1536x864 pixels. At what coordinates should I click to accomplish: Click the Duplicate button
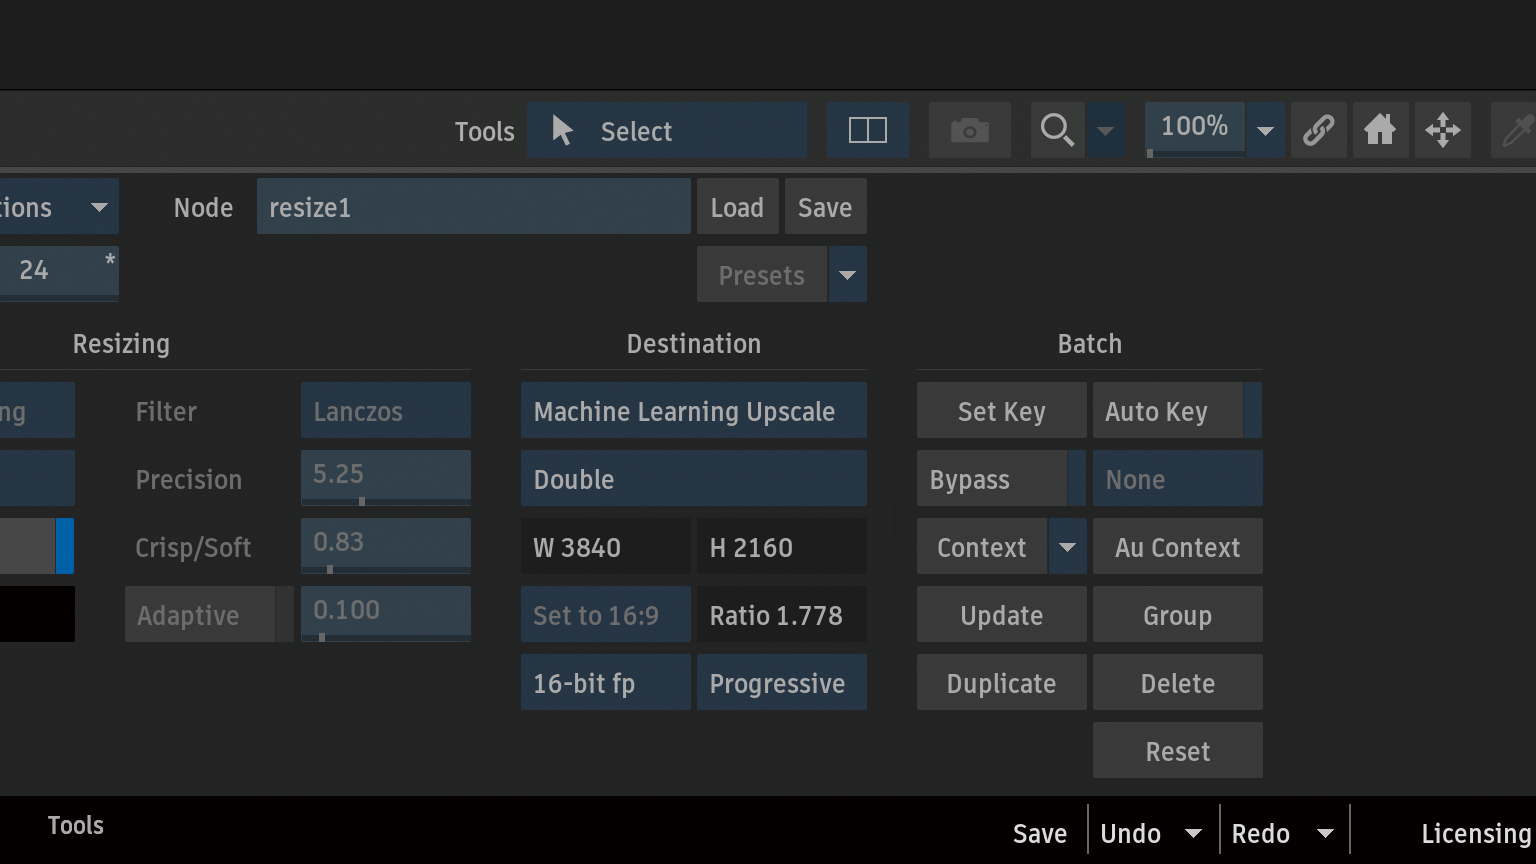pyautogui.click(x=1001, y=683)
